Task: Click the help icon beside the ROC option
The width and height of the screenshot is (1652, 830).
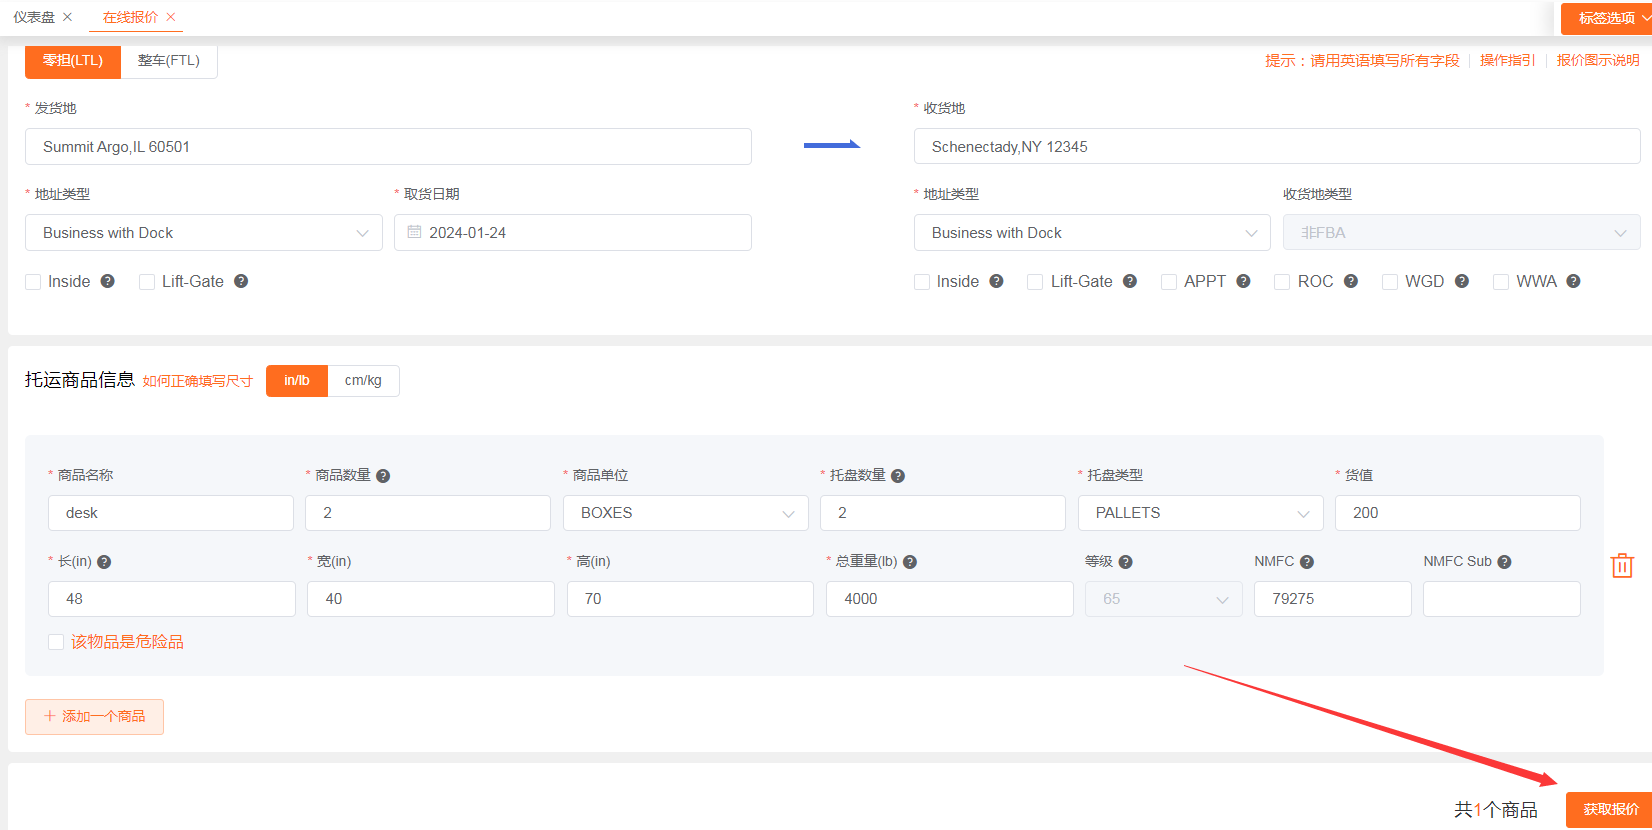Action: pos(1350,282)
